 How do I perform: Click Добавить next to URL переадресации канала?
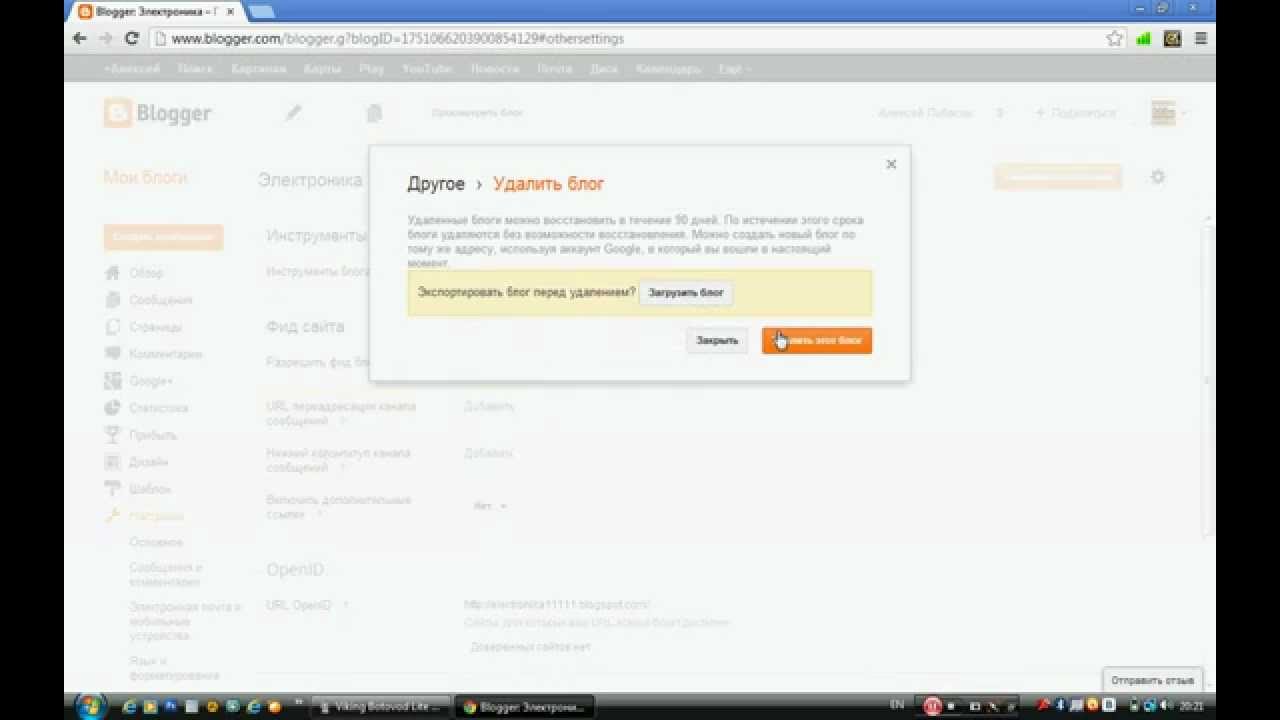click(x=489, y=407)
